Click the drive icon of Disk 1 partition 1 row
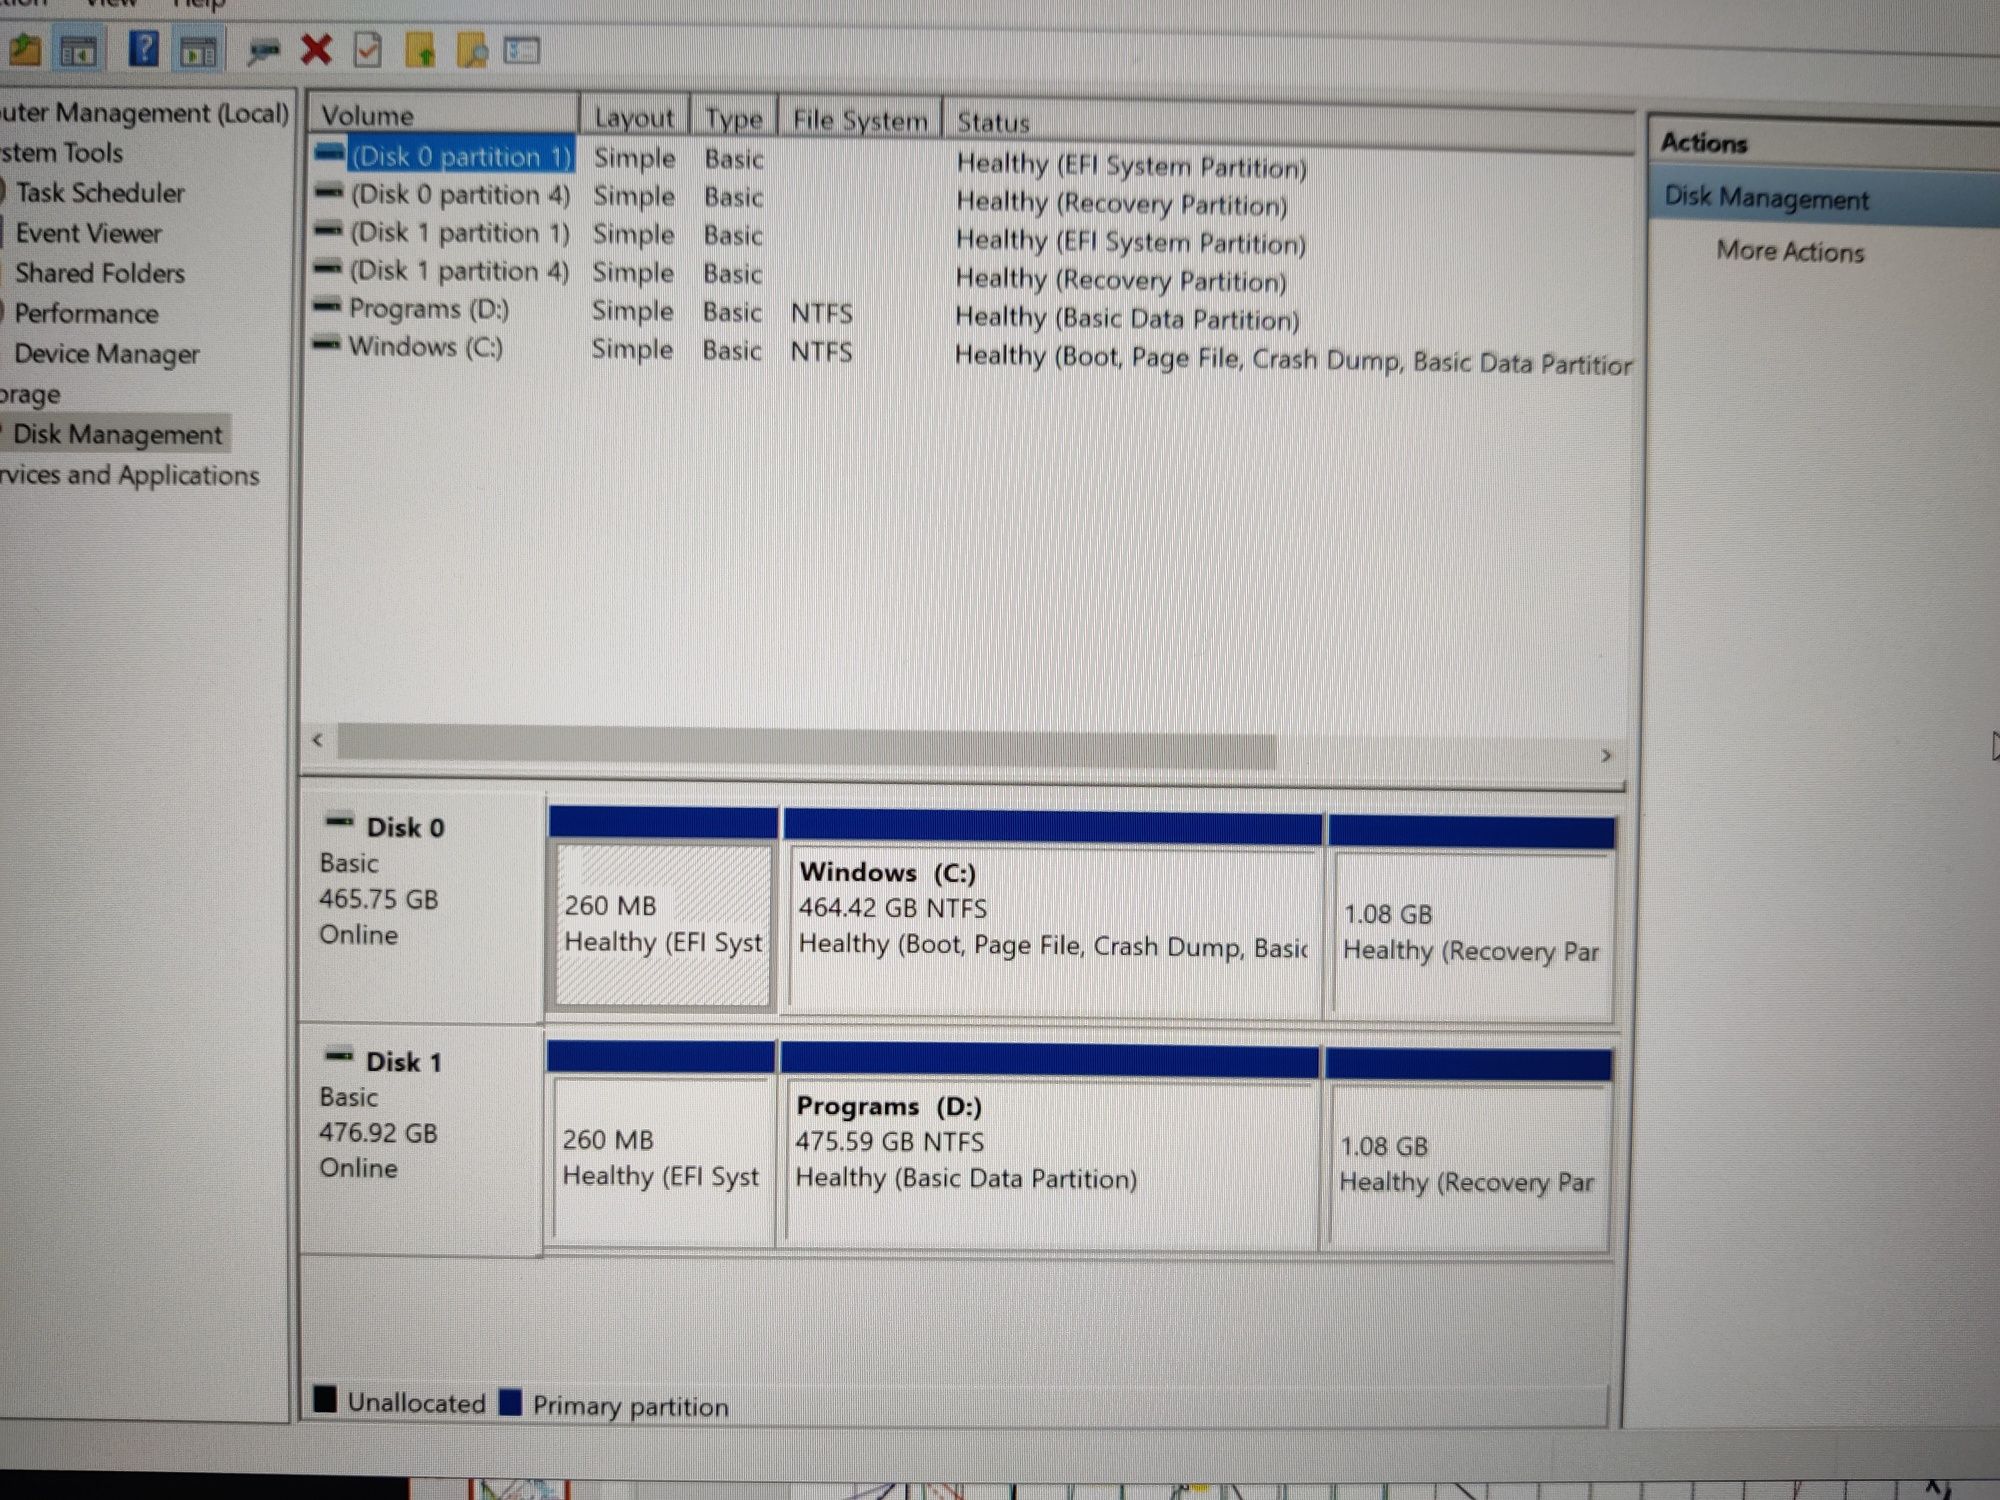The width and height of the screenshot is (2000, 1500). tap(328, 230)
